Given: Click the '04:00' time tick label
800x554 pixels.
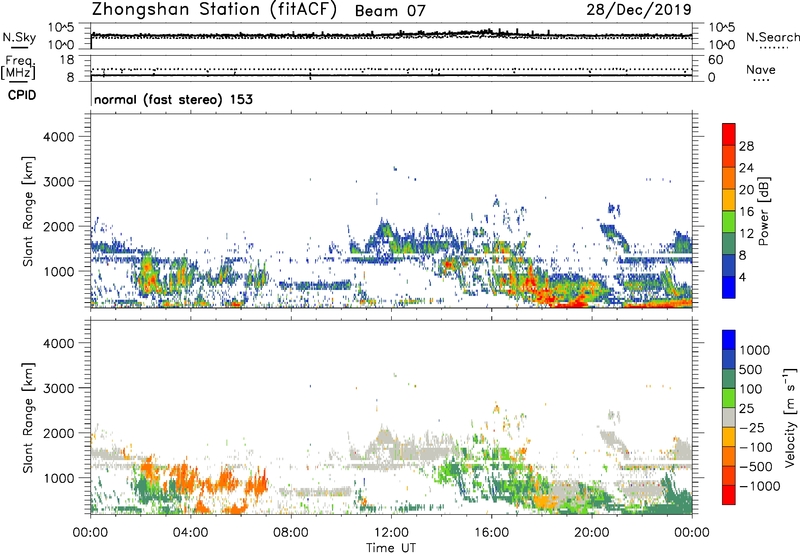Looking at the screenshot, I should (x=190, y=533).
